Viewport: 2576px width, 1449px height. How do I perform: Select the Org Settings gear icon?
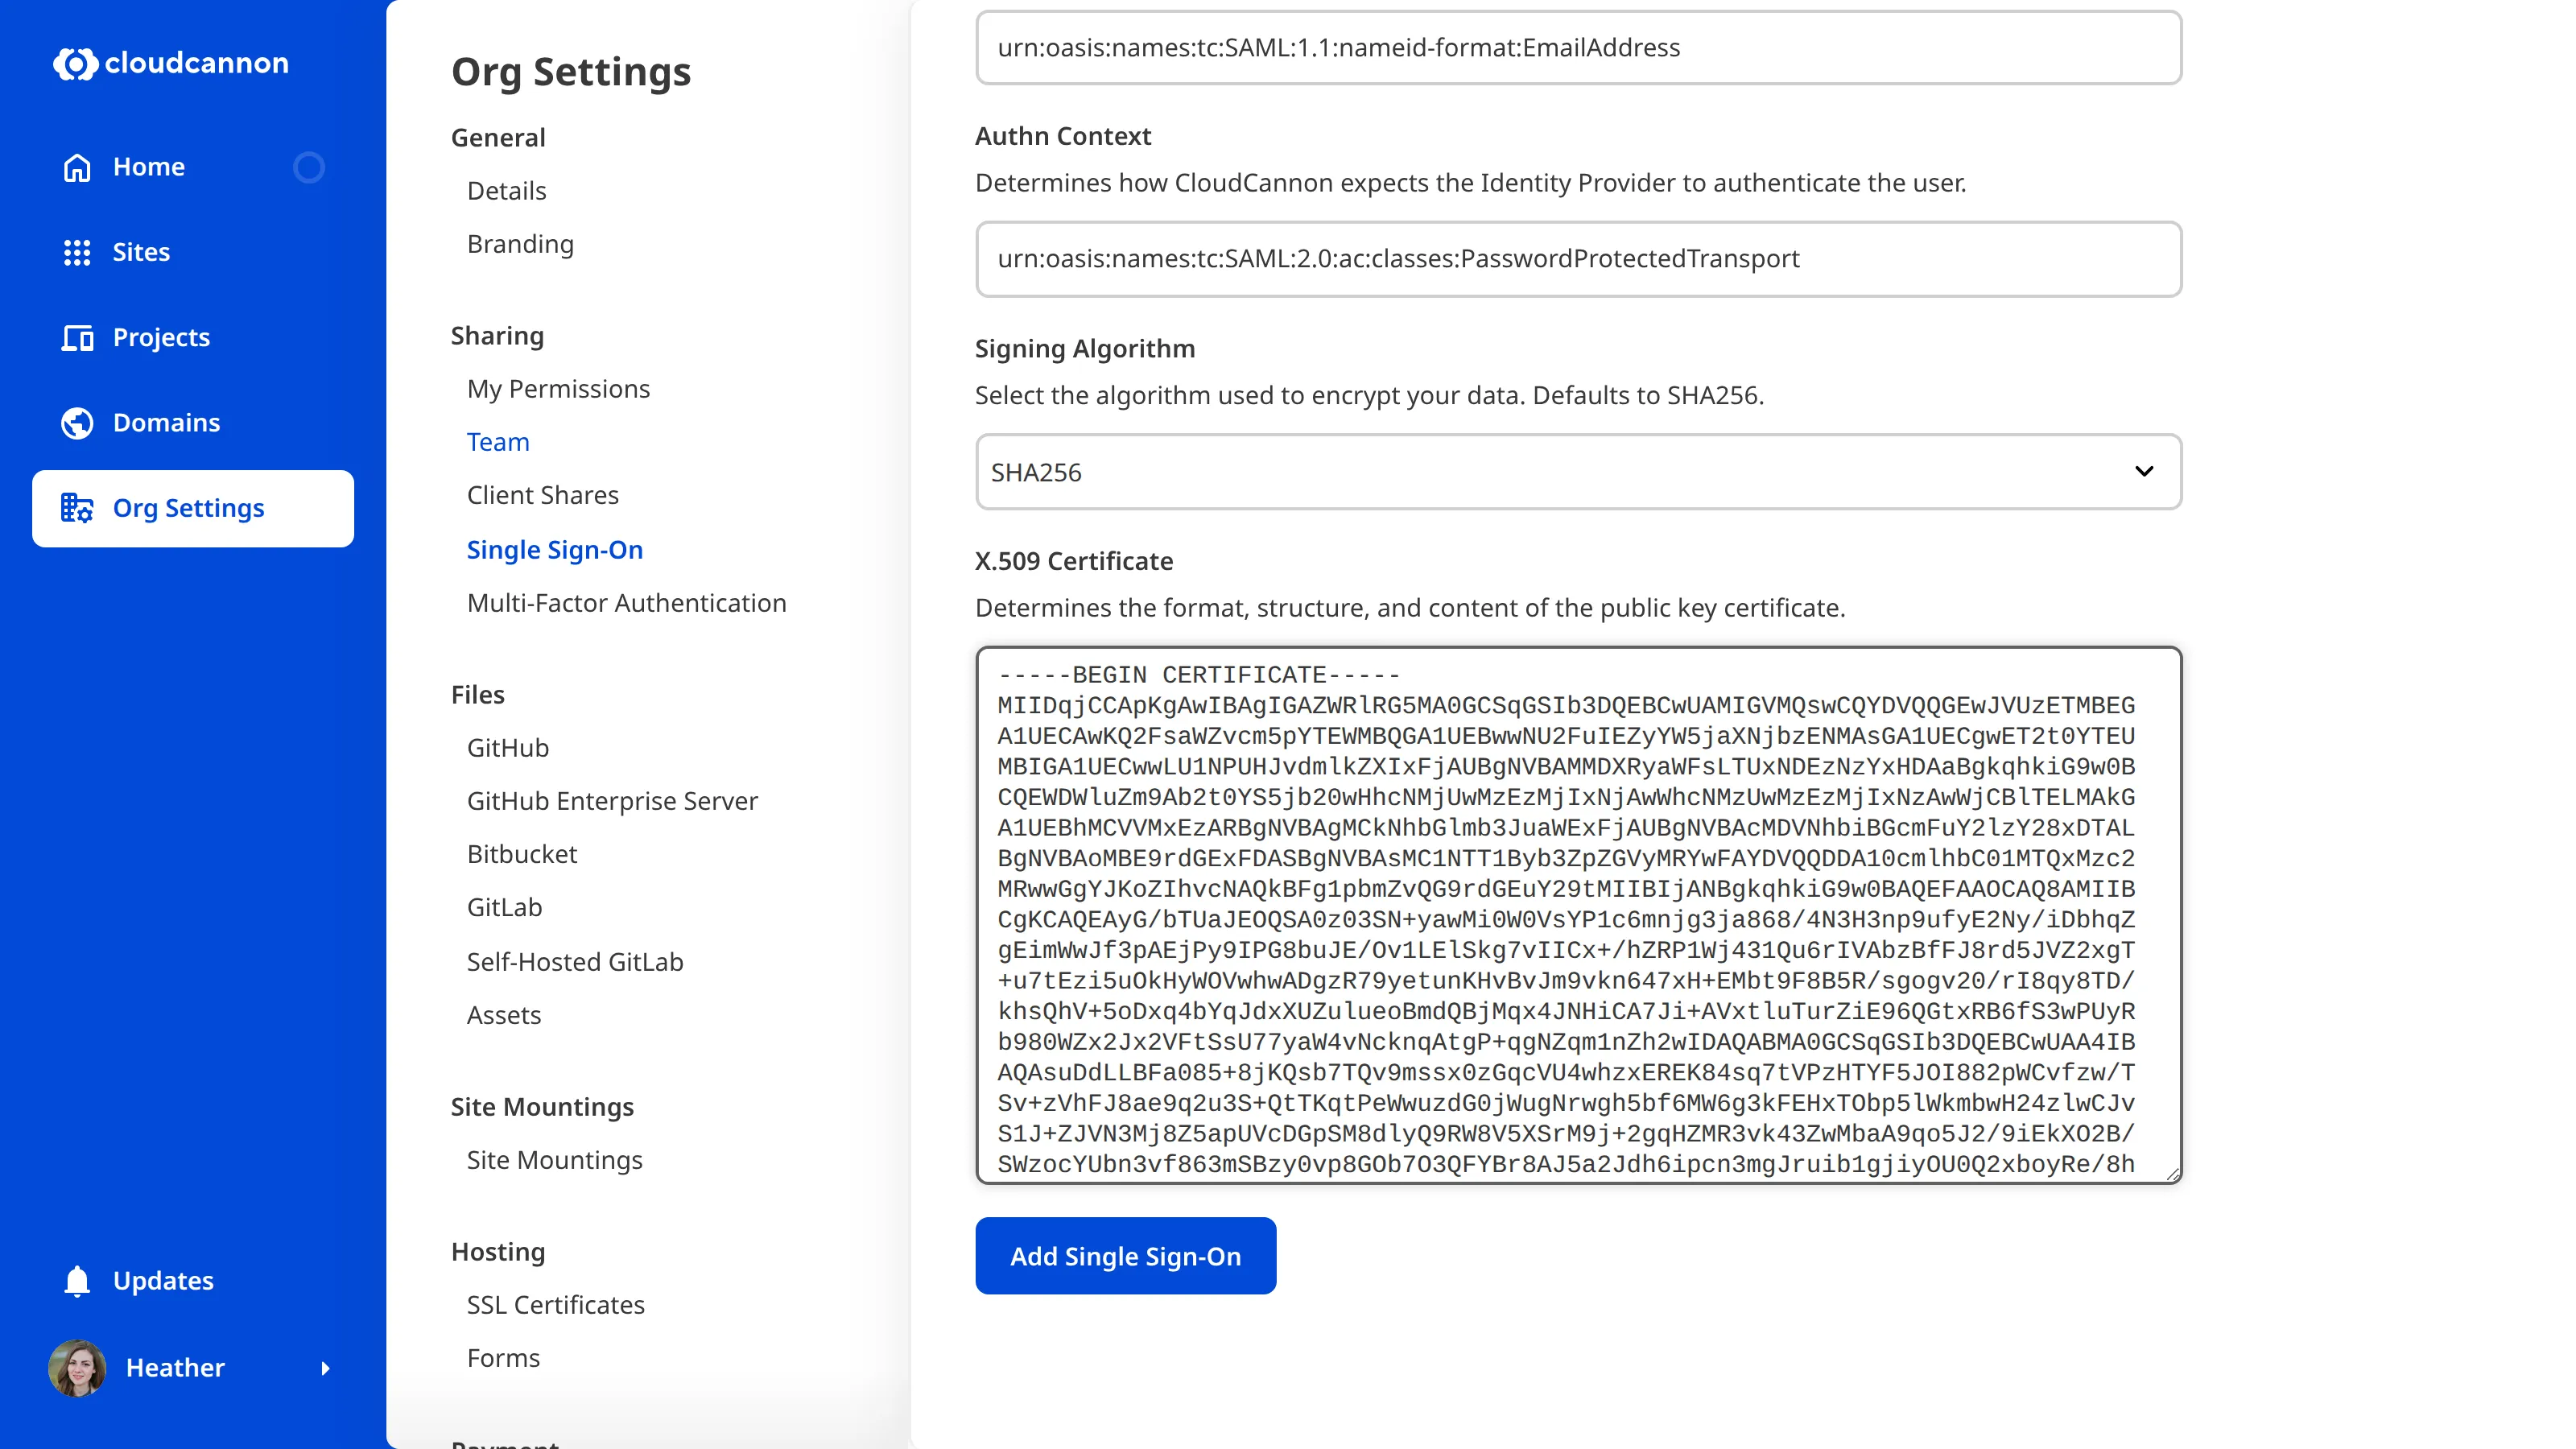tap(76, 508)
